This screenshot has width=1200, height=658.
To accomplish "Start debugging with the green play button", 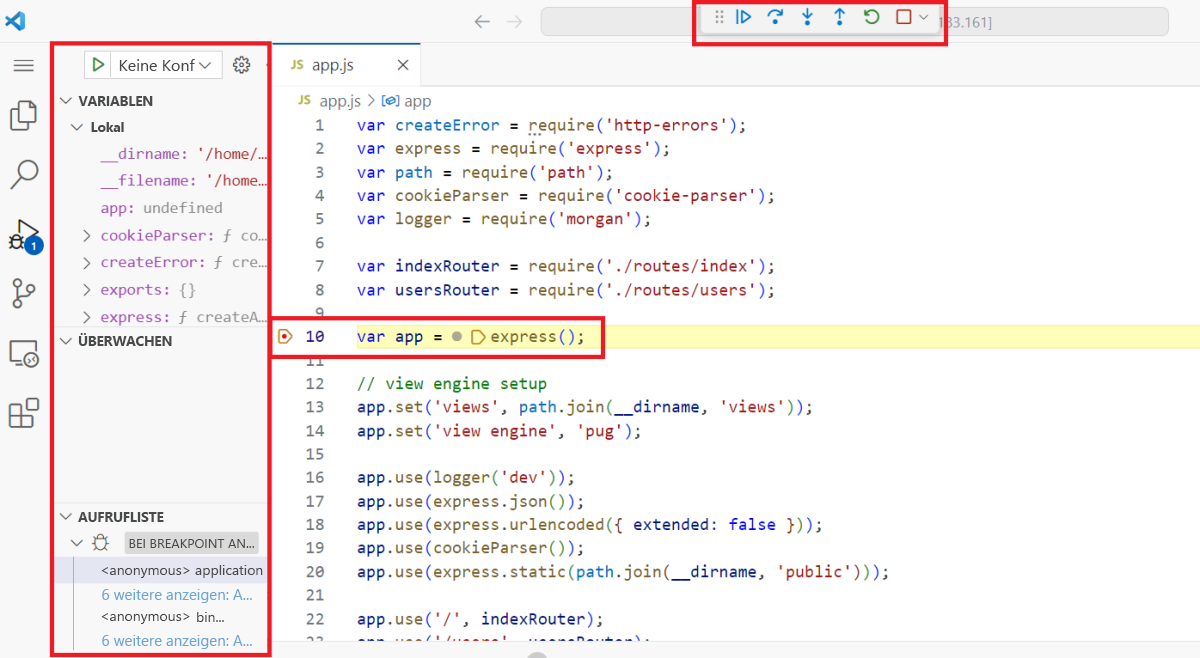I will 97,63.
